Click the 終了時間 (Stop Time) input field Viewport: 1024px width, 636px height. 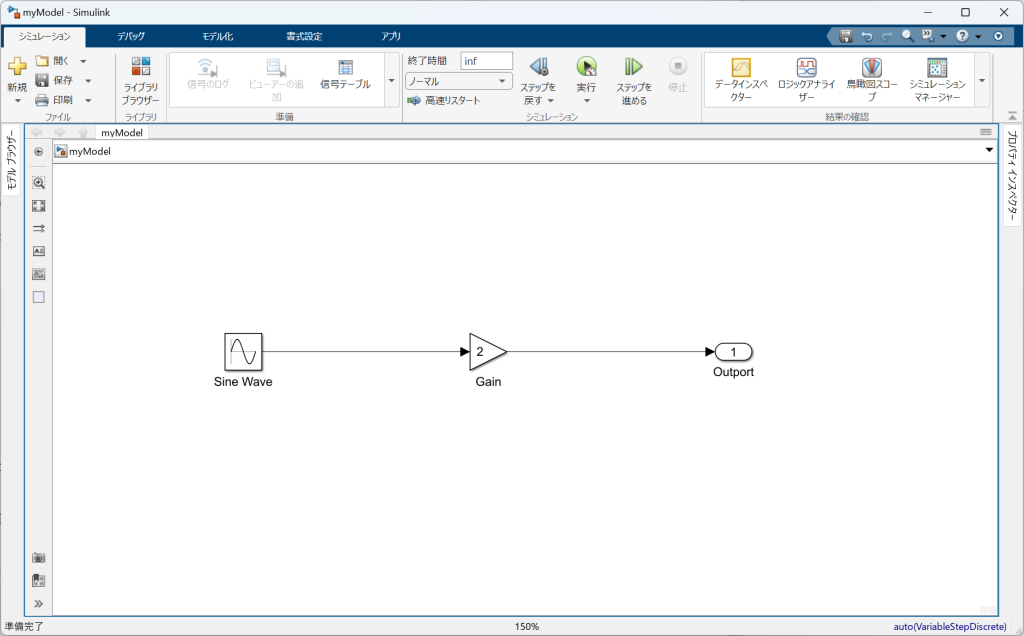click(x=486, y=61)
